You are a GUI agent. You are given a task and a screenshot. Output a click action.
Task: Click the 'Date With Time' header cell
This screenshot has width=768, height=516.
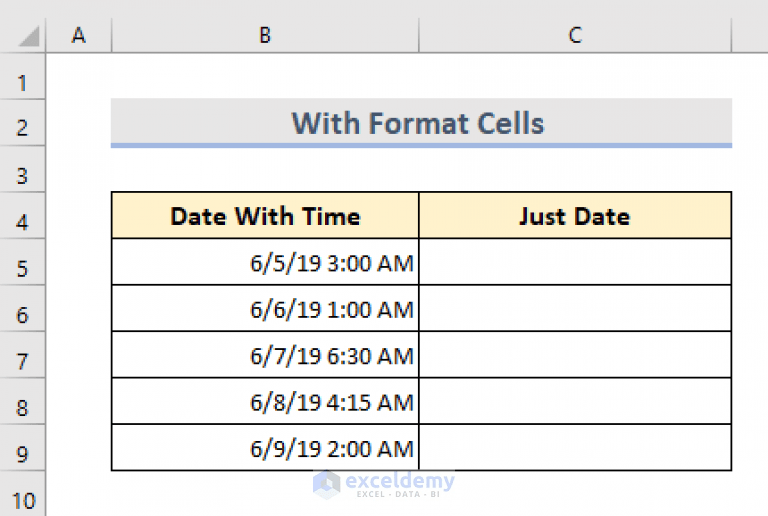[x=265, y=216]
